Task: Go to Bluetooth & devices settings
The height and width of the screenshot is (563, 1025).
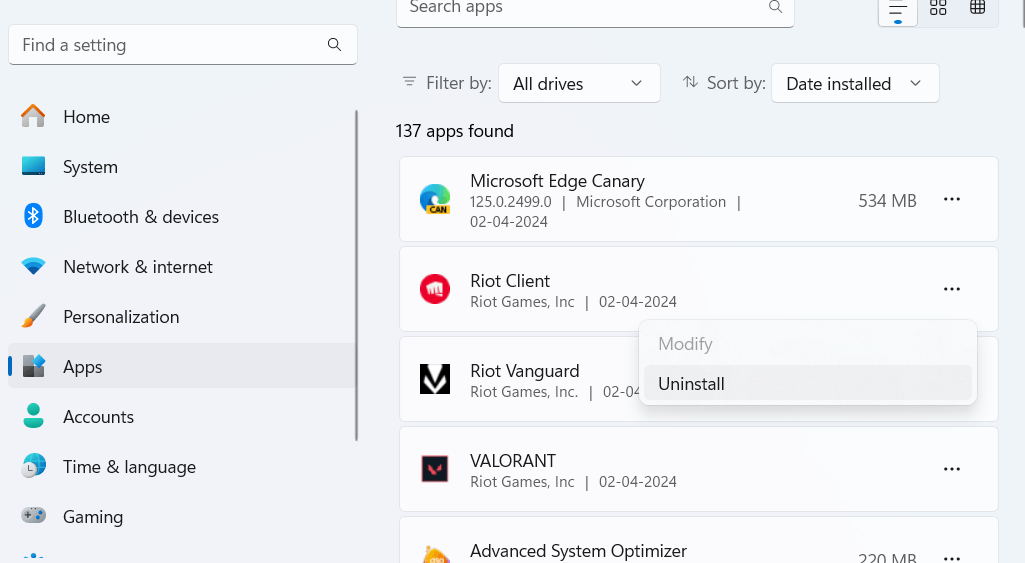Action: click(x=140, y=217)
